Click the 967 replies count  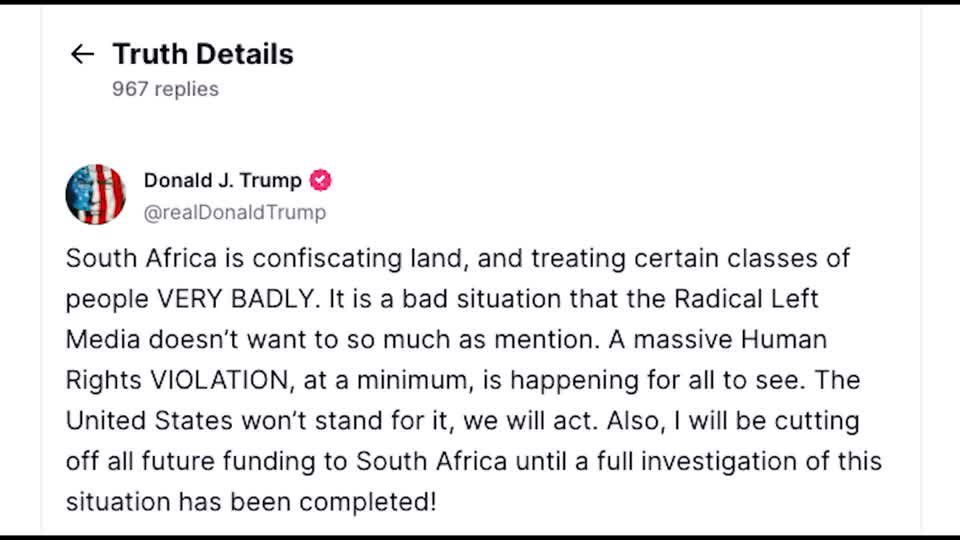point(165,89)
